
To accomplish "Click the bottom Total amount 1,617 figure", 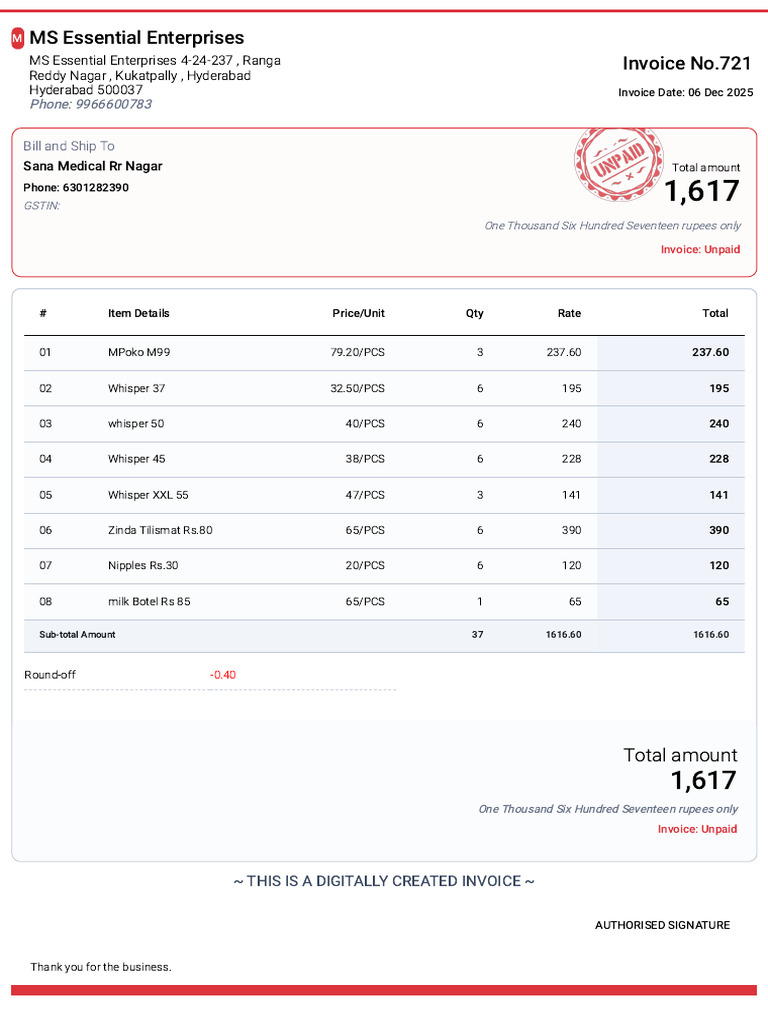I will pos(703,780).
